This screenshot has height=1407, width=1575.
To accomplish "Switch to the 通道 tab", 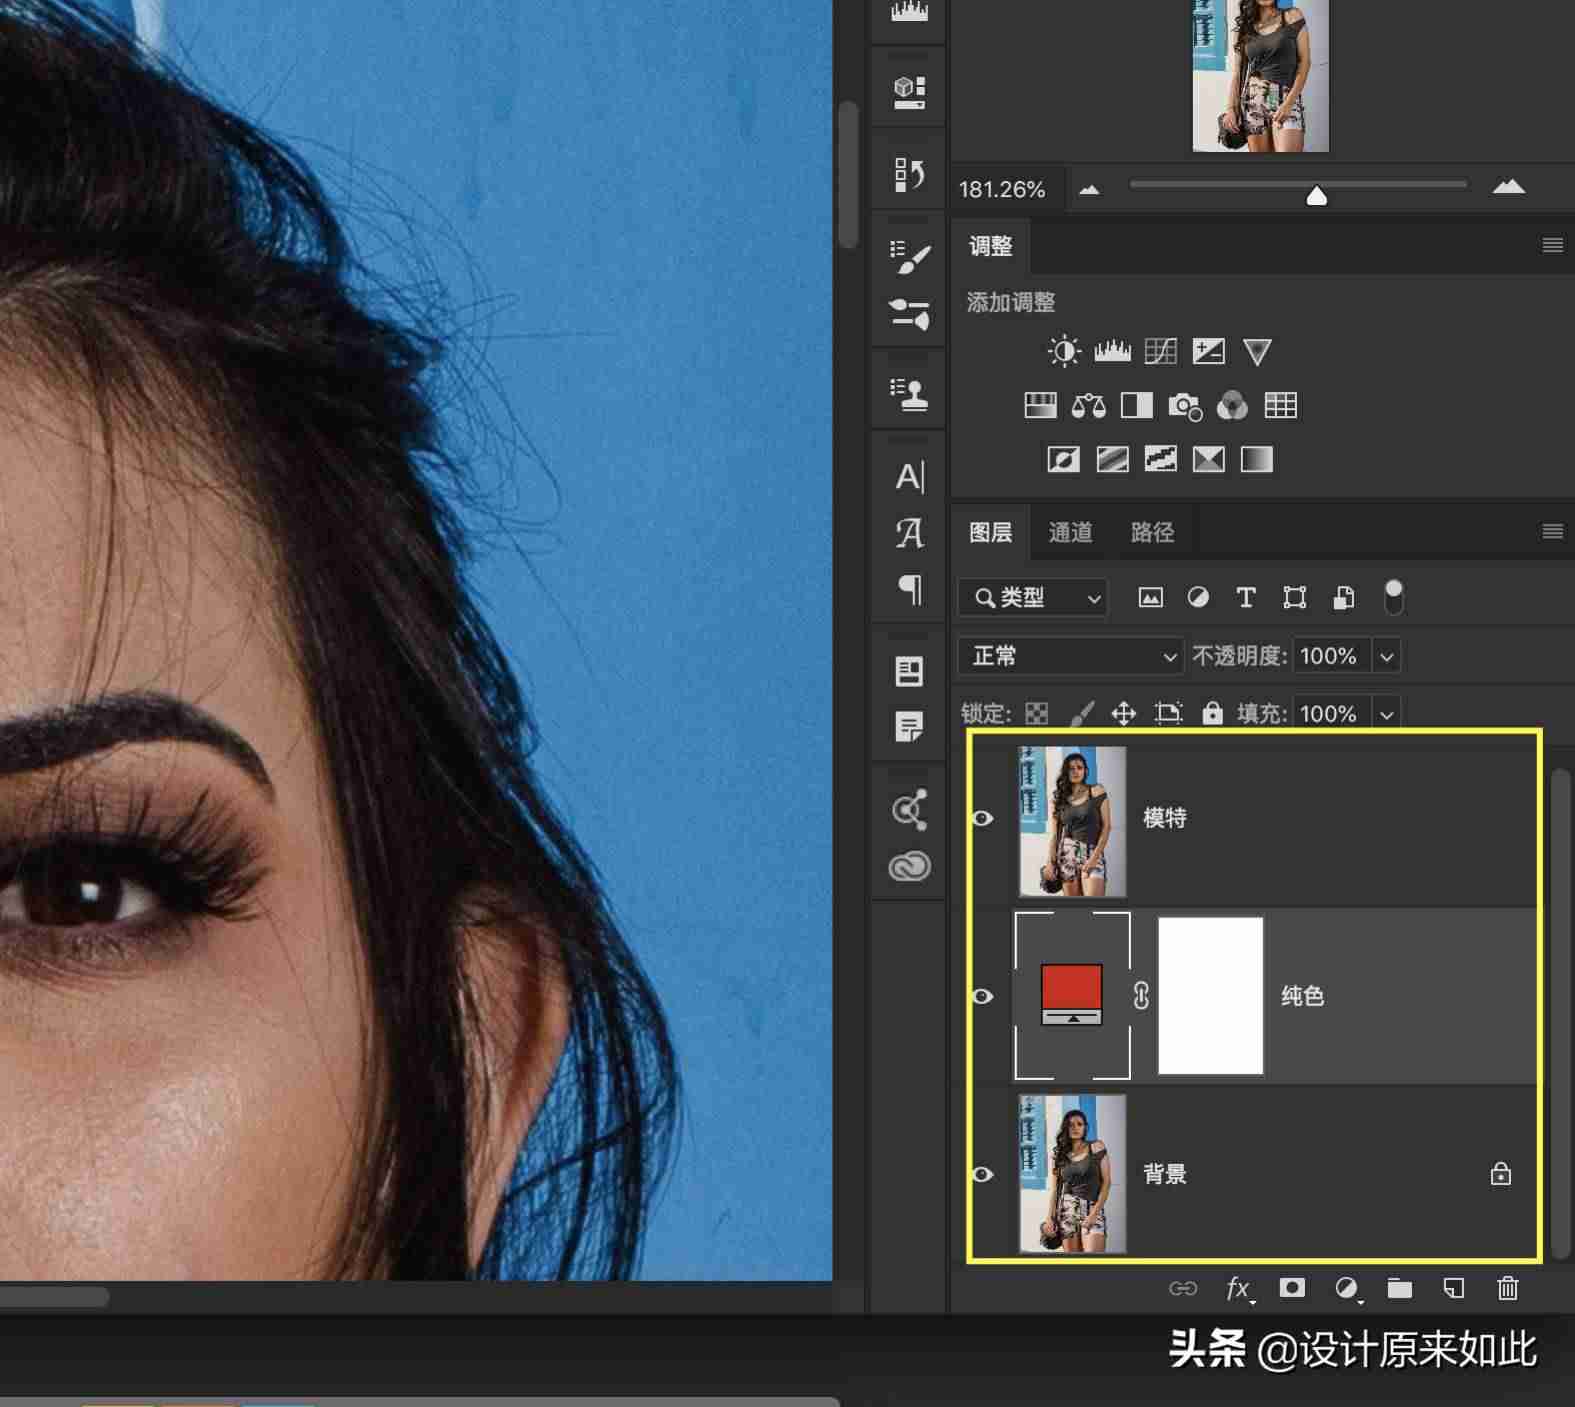I will pyautogui.click(x=1070, y=532).
